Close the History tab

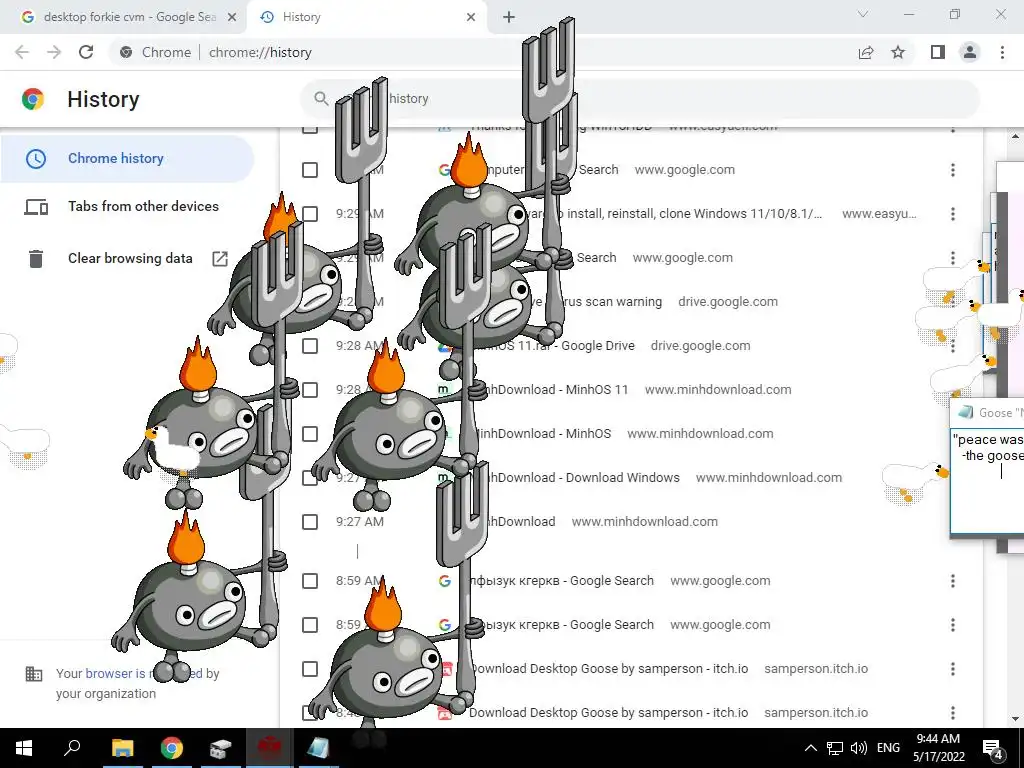click(471, 17)
